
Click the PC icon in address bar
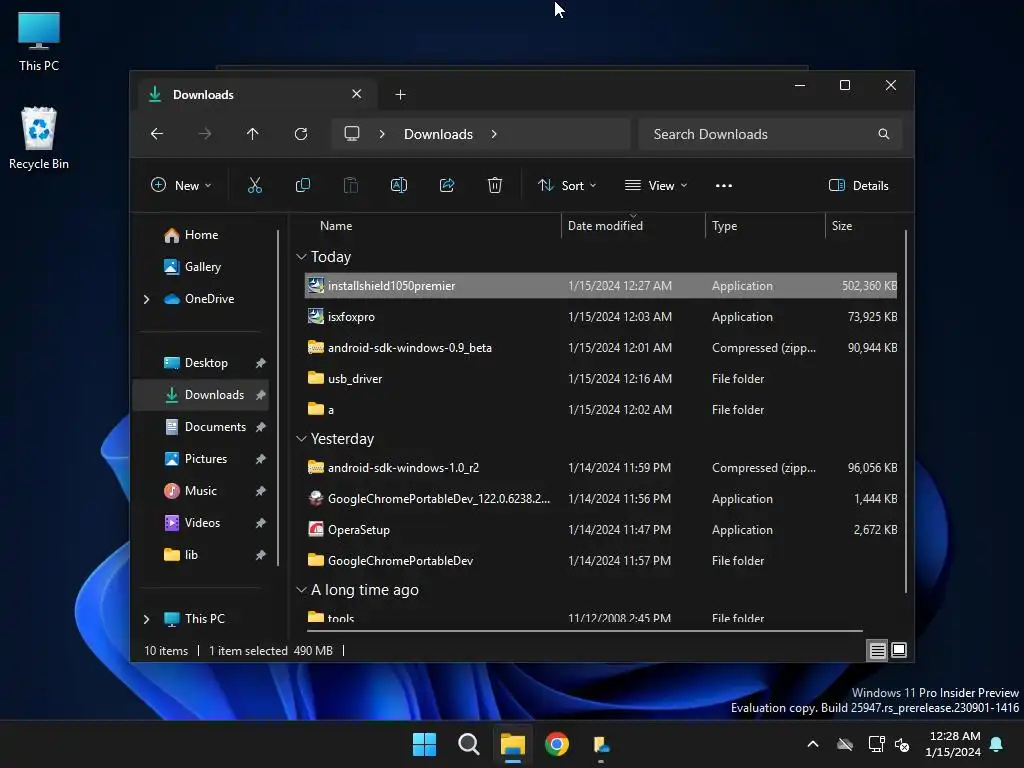(352, 134)
